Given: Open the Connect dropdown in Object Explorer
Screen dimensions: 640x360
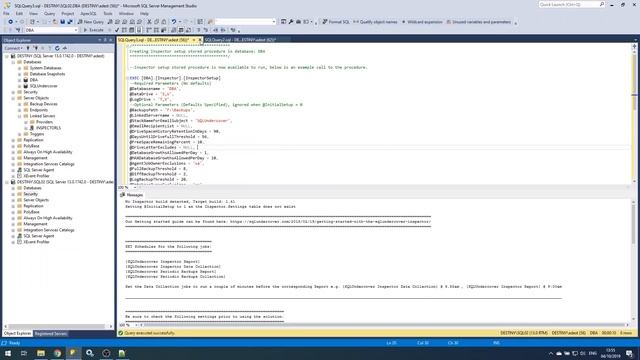Looking at the screenshot, I should pyautogui.click(x=13, y=48).
